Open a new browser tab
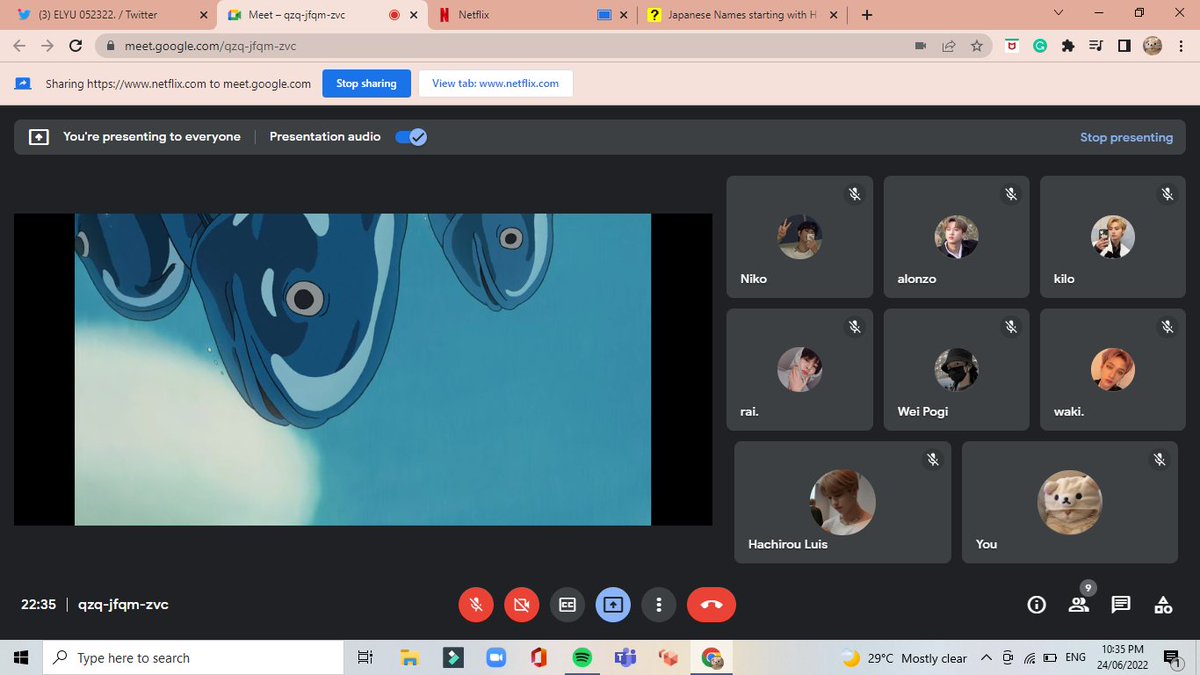 click(x=866, y=15)
